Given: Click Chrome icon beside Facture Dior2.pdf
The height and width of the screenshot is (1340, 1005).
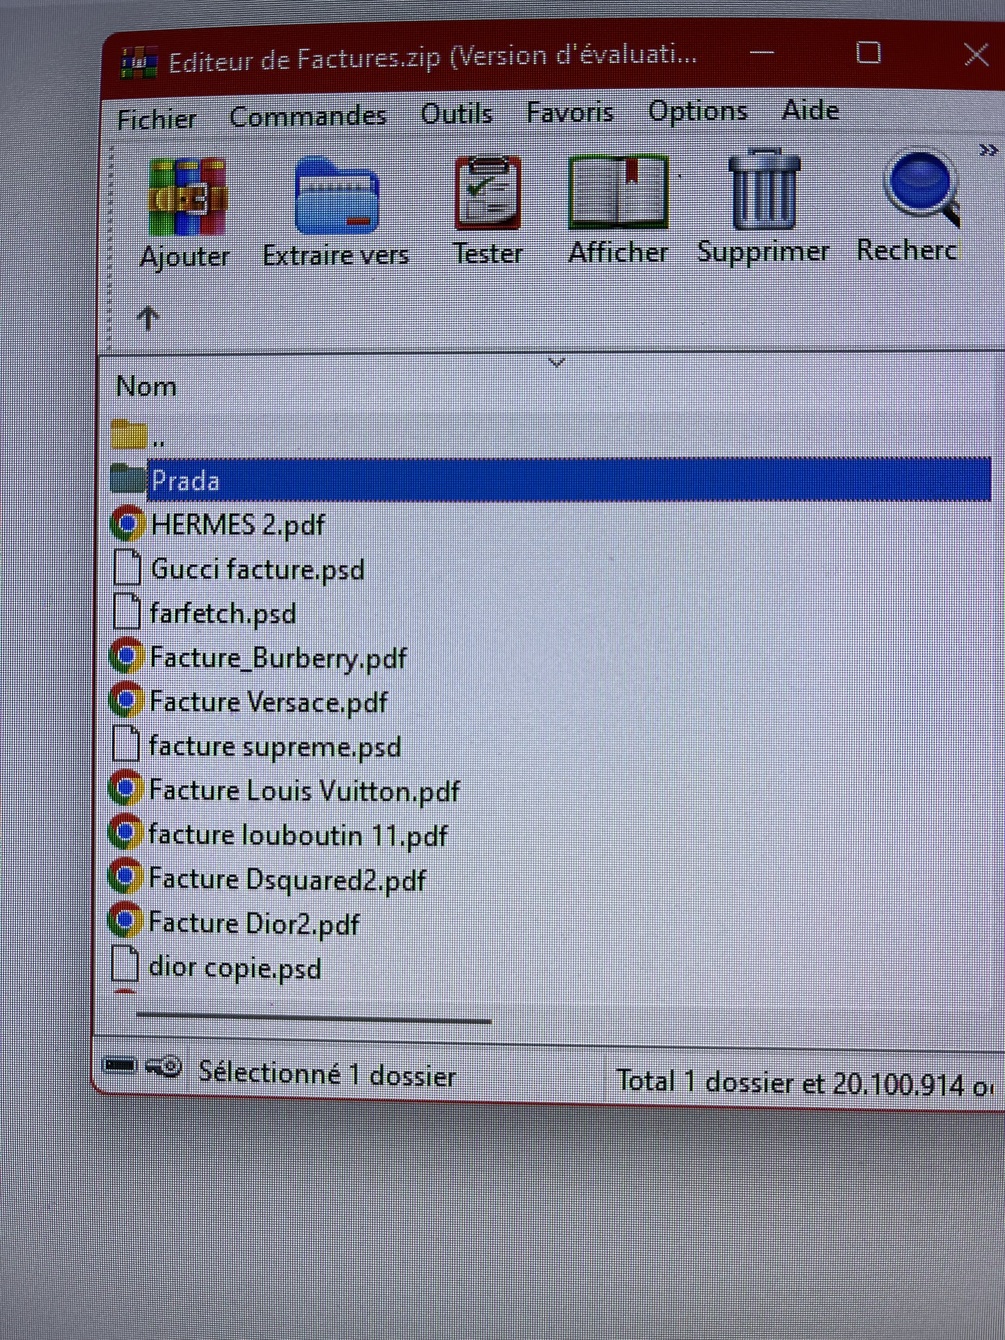Looking at the screenshot, I should click(x=125, y=920).
